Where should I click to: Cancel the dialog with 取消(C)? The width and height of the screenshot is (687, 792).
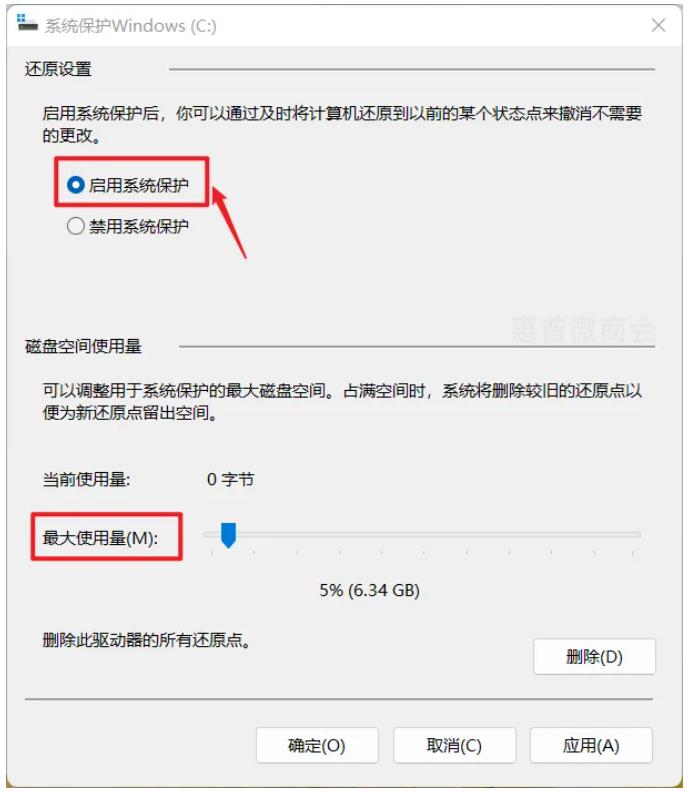pyautogui.click(x=454, y=745)
